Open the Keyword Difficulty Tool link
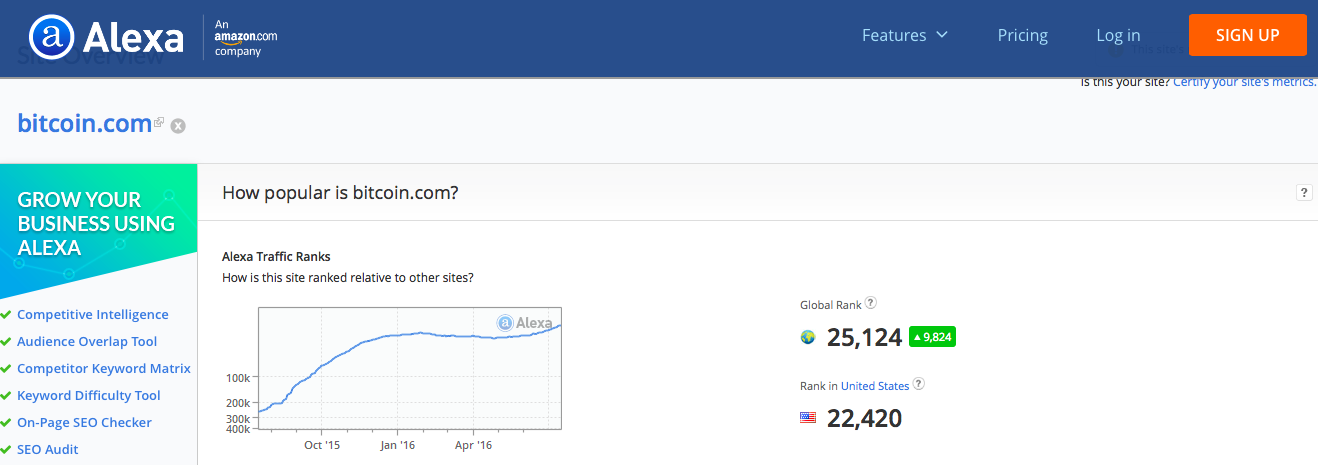Screen dimensions: 1318x465 coord(89,395)
